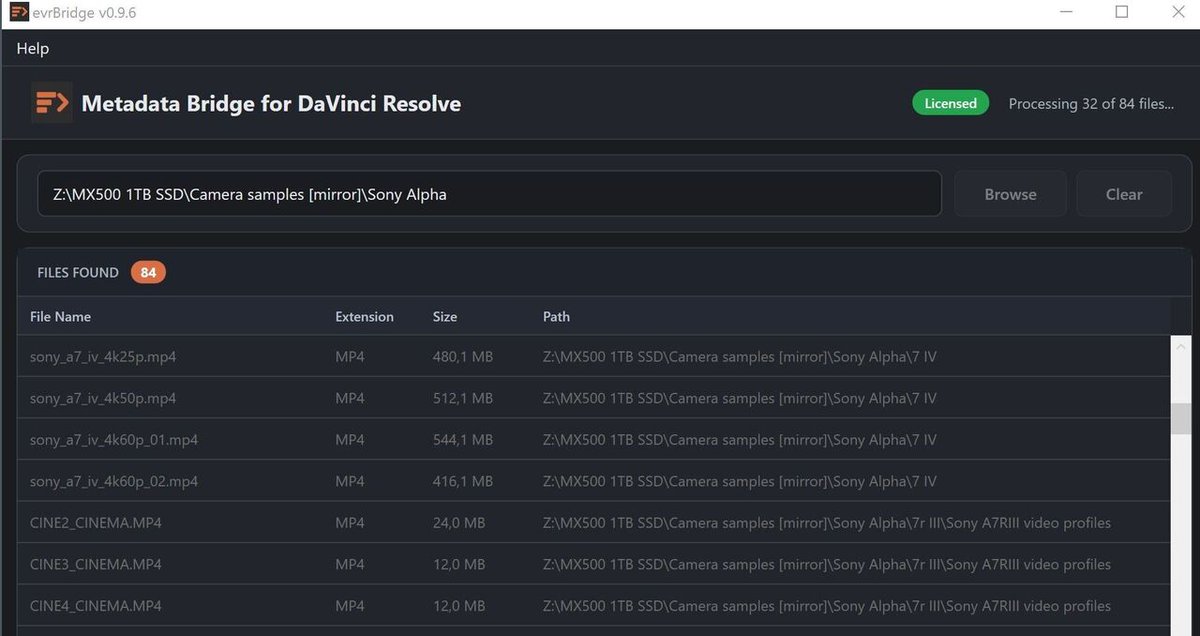1200x636 pixels.
Task: Click the evrBridge title bar app icon
Action: [18, 12]
